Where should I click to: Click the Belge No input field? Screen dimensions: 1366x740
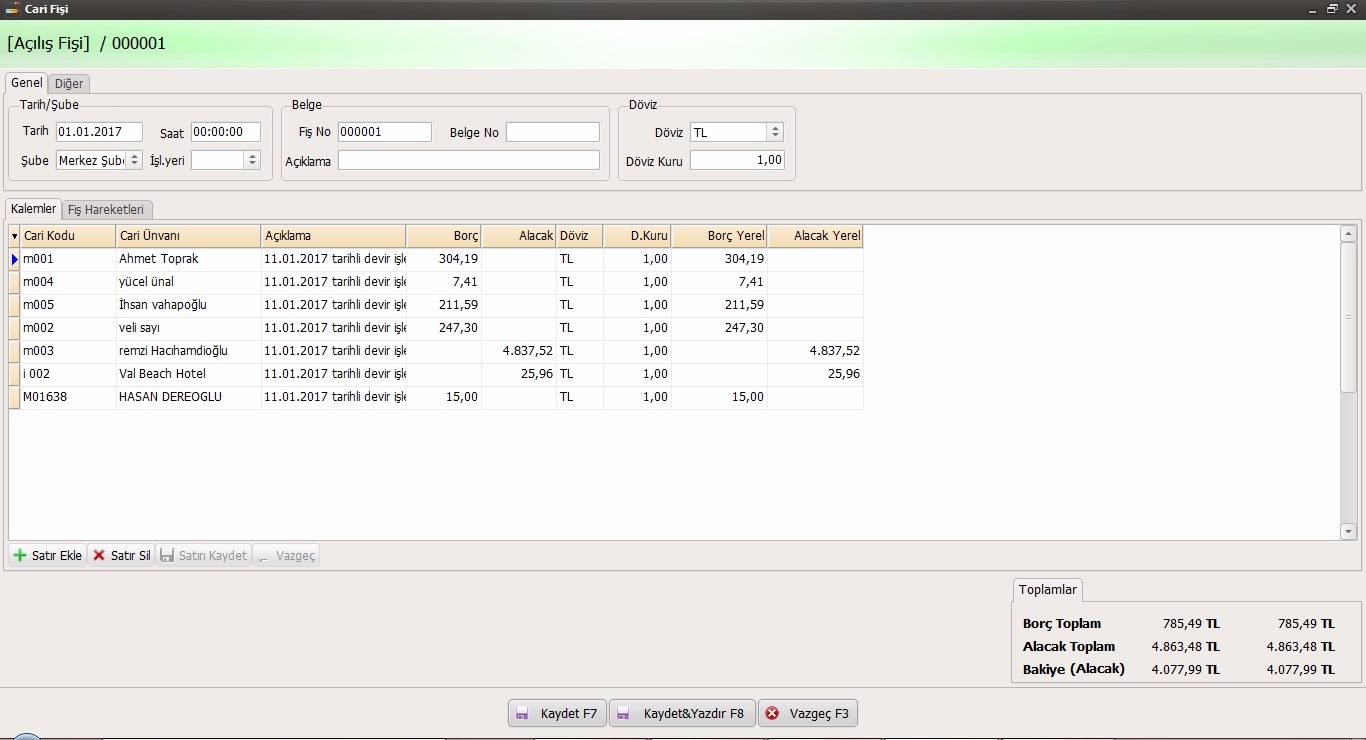coord(552,132)
